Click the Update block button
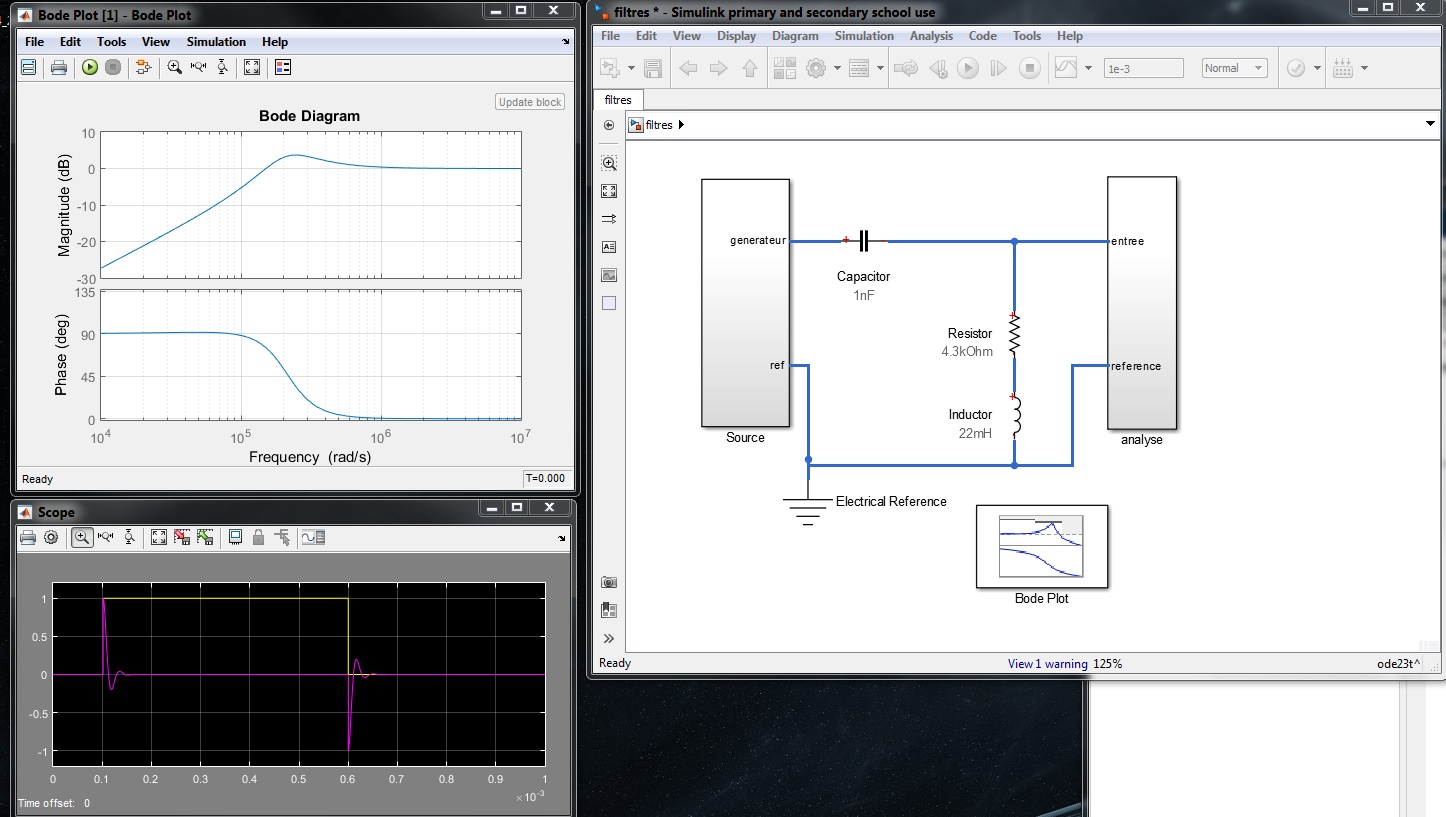The image size is (1446, 817). [x=530, y=102]
